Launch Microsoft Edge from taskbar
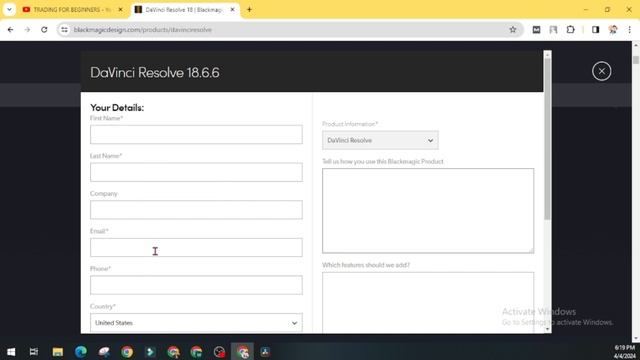 tap(81, 351)
